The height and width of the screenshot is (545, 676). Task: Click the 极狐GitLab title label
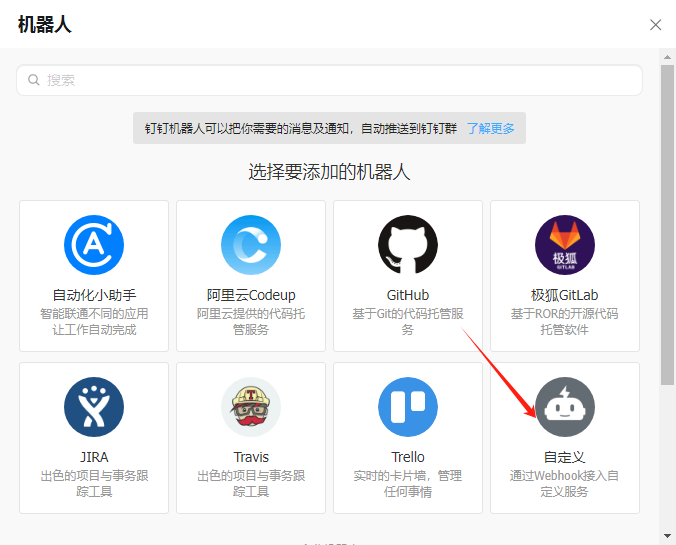coord(565,295)
